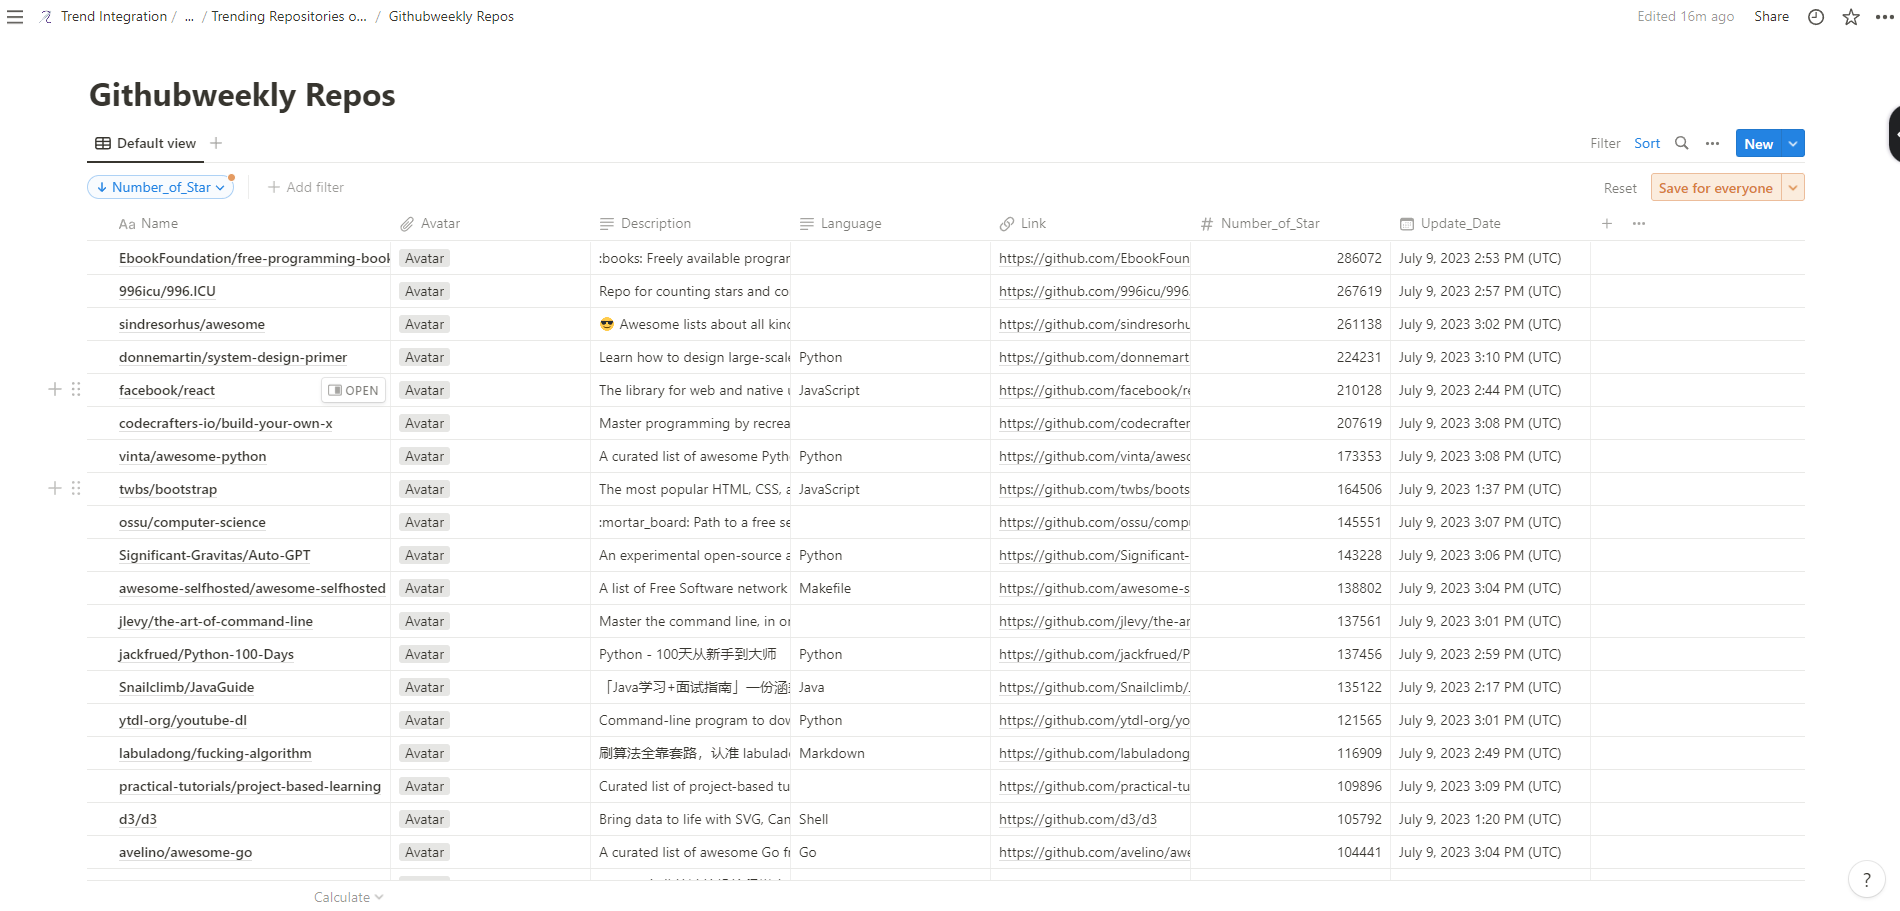Open EbookFoundation/free-programming-books row name
Screen dimensions: 1900x911
[254, 258]
